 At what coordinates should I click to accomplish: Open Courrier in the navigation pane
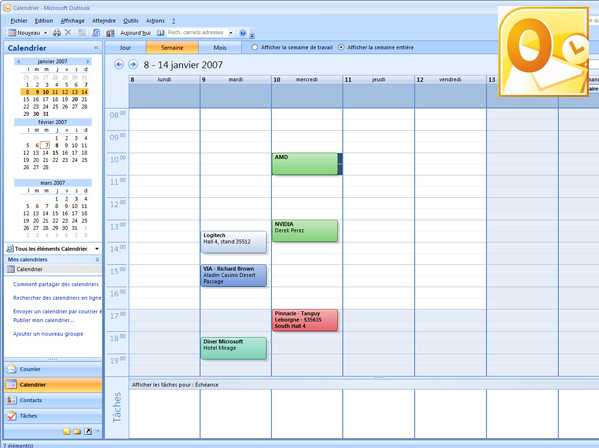point(53,369)
